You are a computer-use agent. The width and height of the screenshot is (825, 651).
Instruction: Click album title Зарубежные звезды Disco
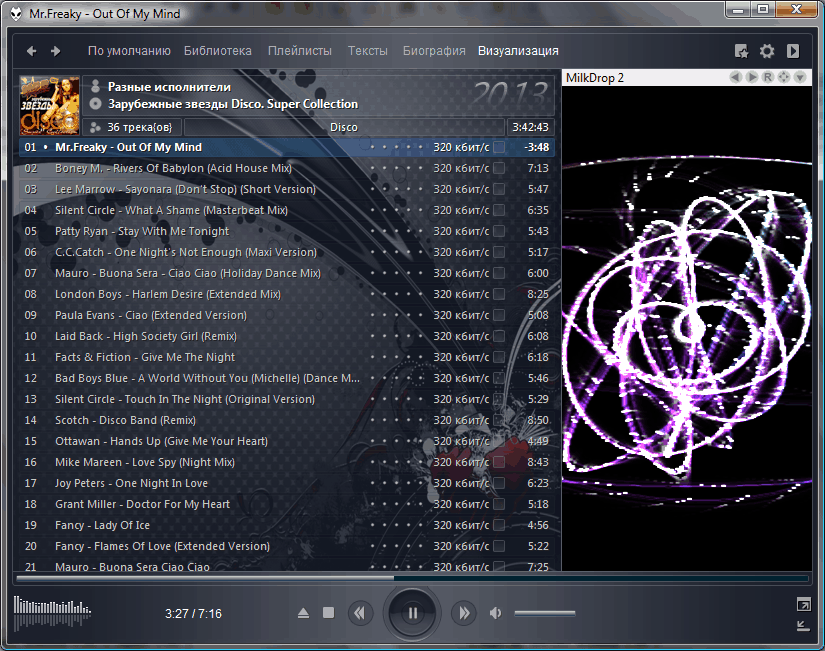233,104
